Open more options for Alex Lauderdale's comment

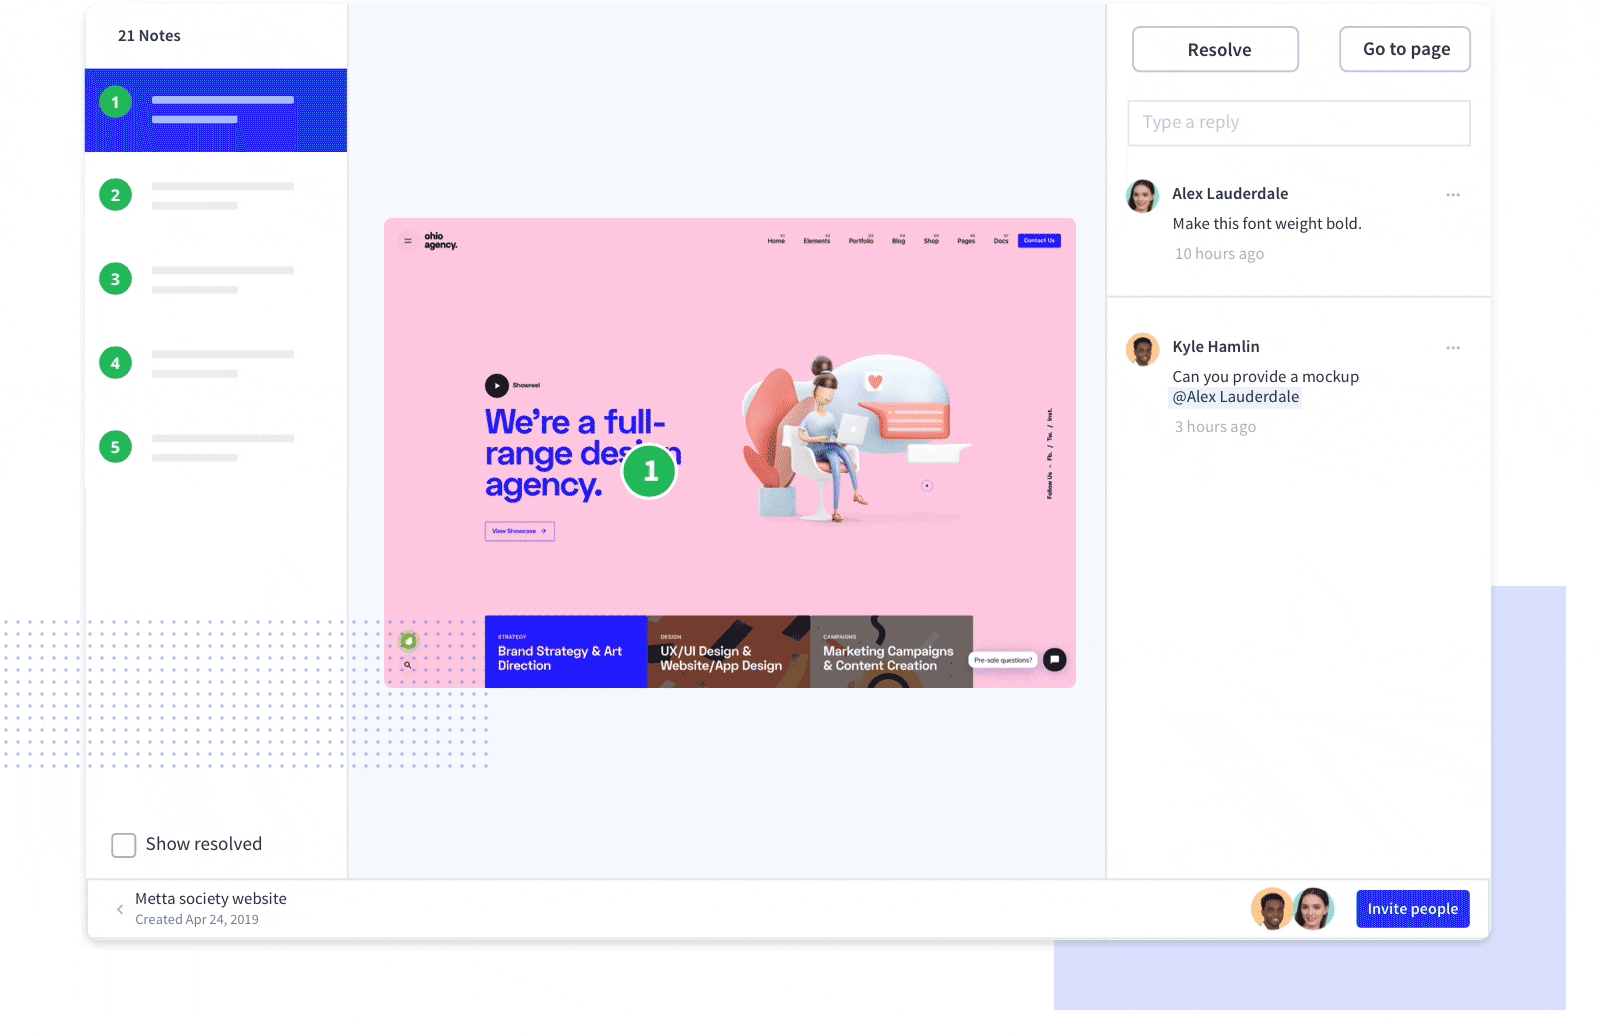click(1453, 195)
